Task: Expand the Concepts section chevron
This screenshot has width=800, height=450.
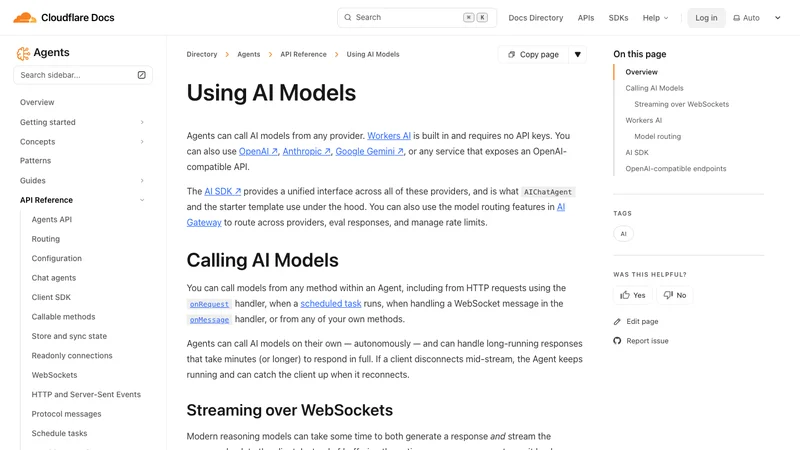Action: click(x=142, y=142)
